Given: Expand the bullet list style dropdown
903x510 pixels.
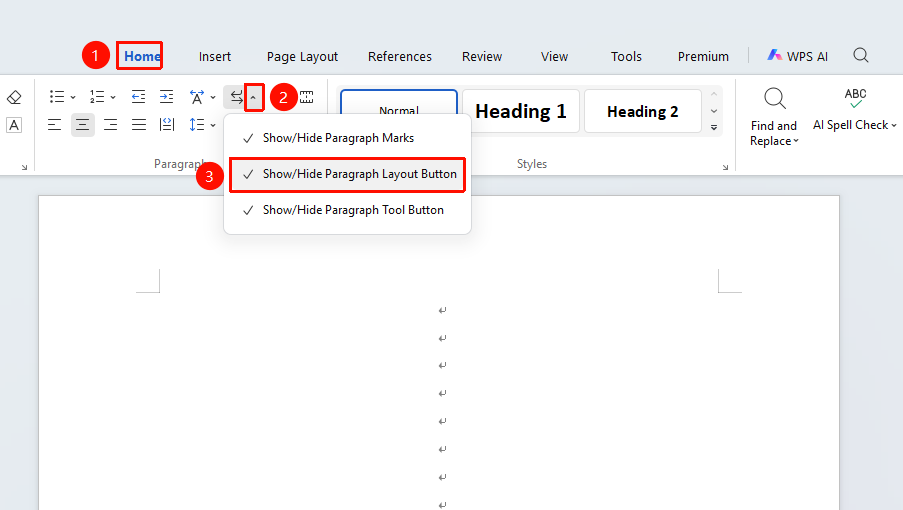Looking at the screenshot, I should click(73, 97).
